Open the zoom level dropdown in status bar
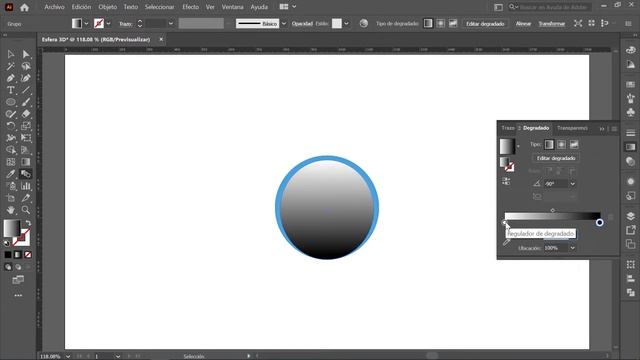Screen dimensions: 640x360 click(68, 356)
